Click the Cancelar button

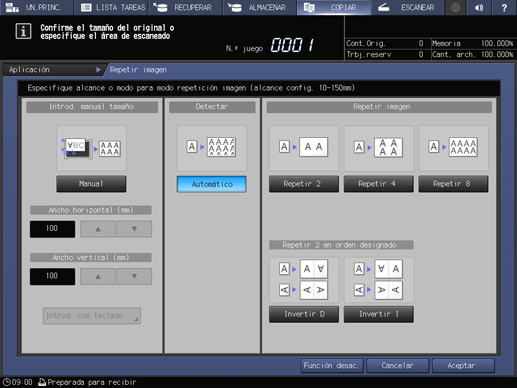click(x=398, y=366)
